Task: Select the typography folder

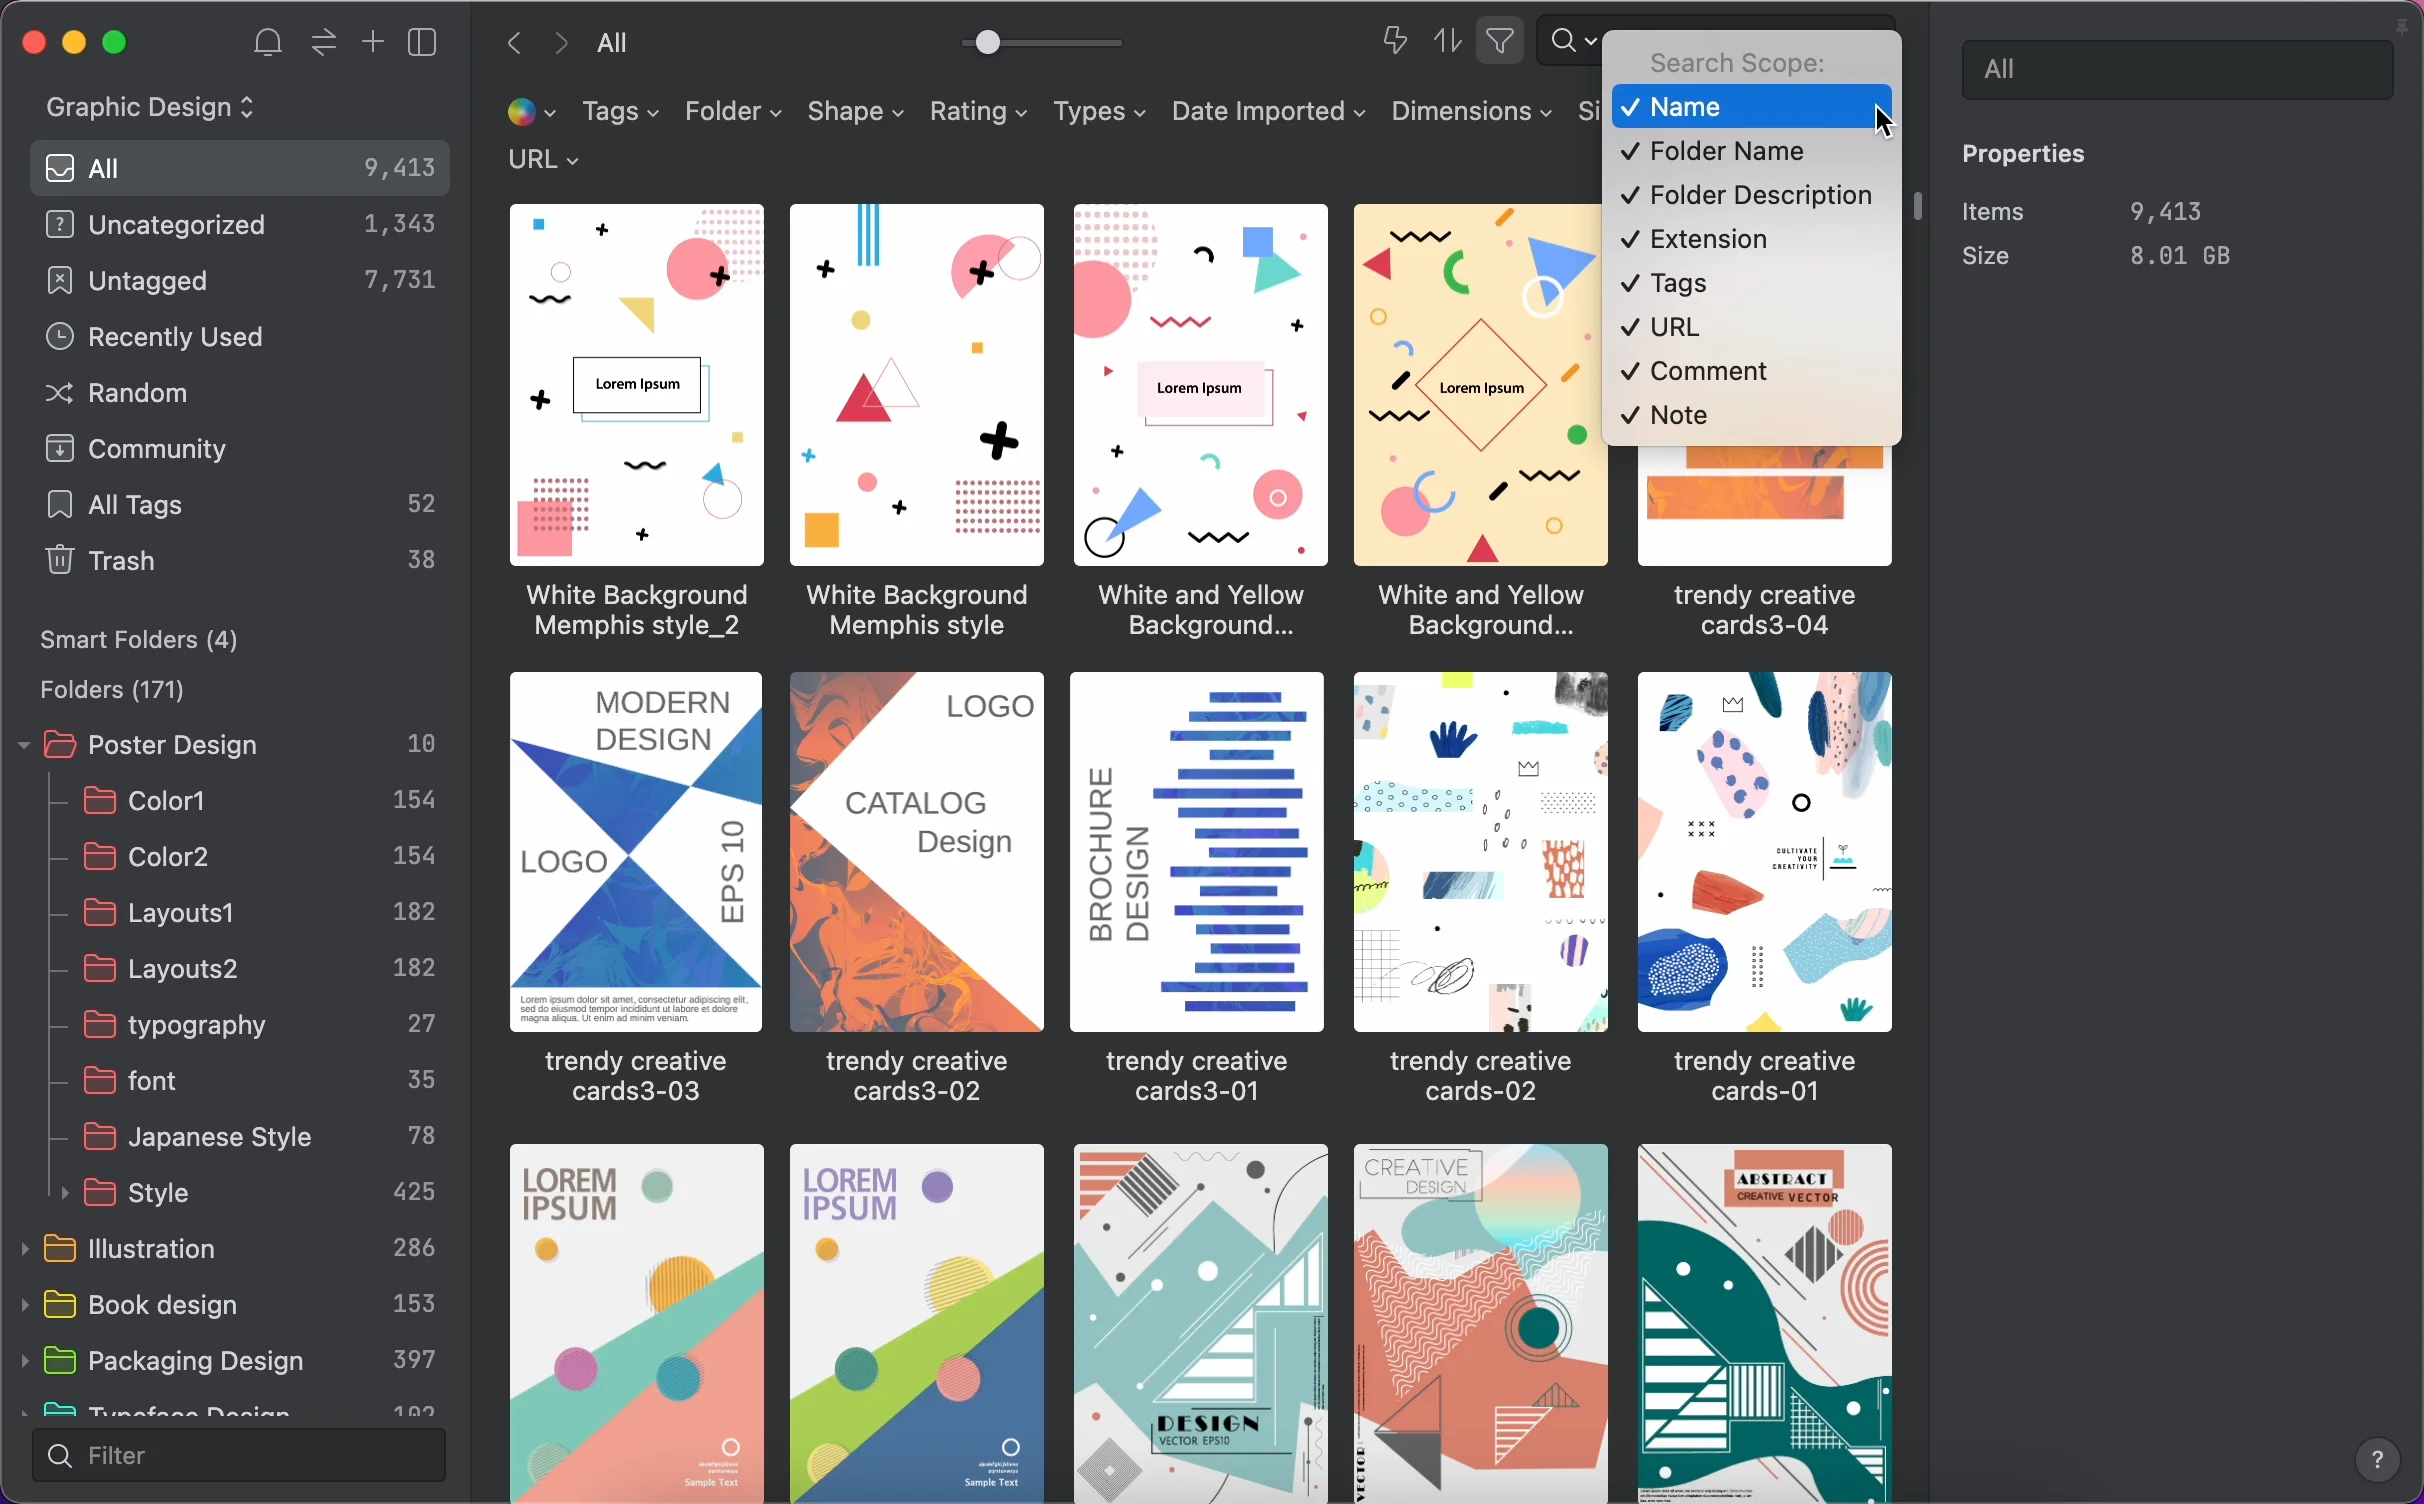Action: (240, 1025)
